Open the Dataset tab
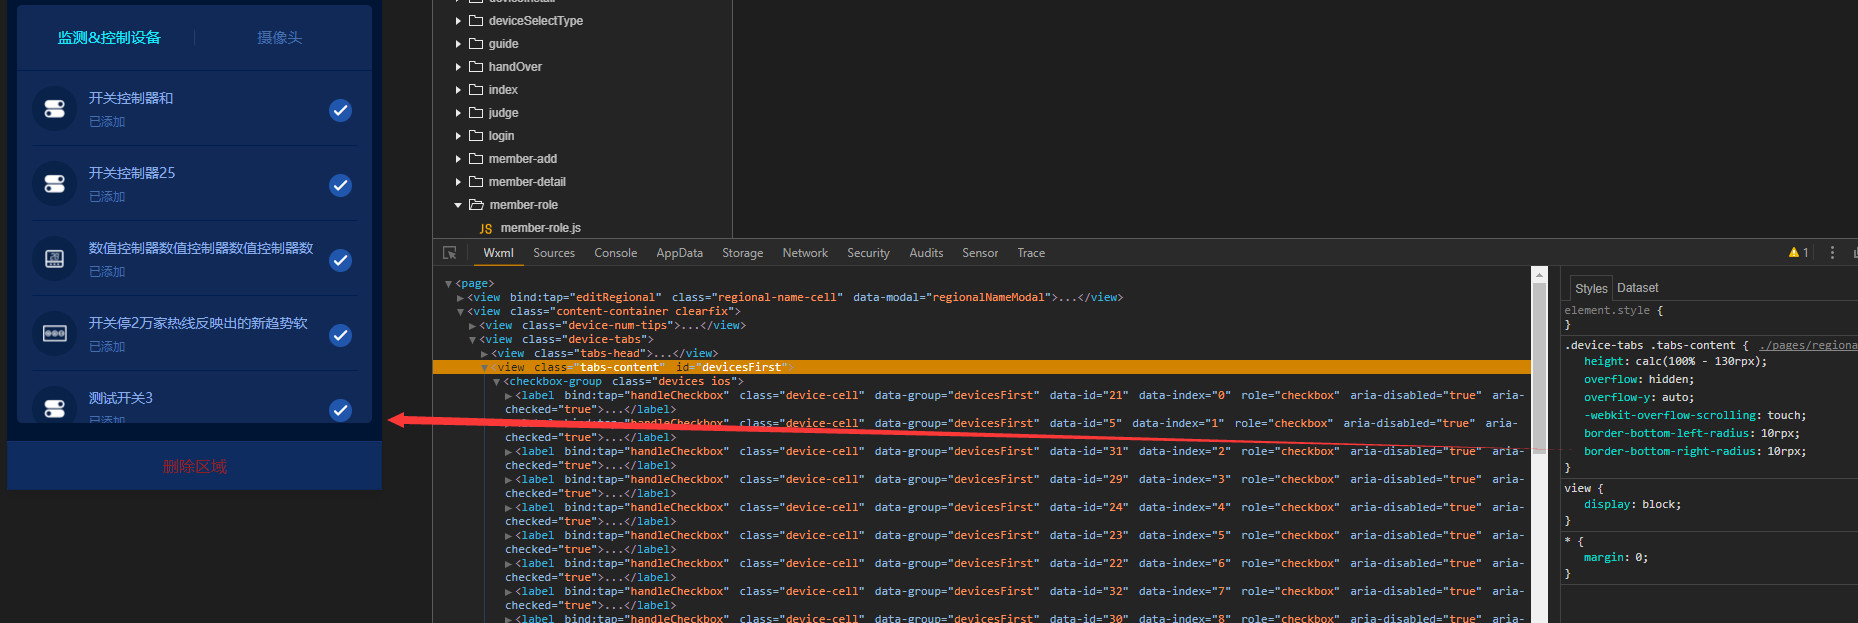 point(1637,288)
